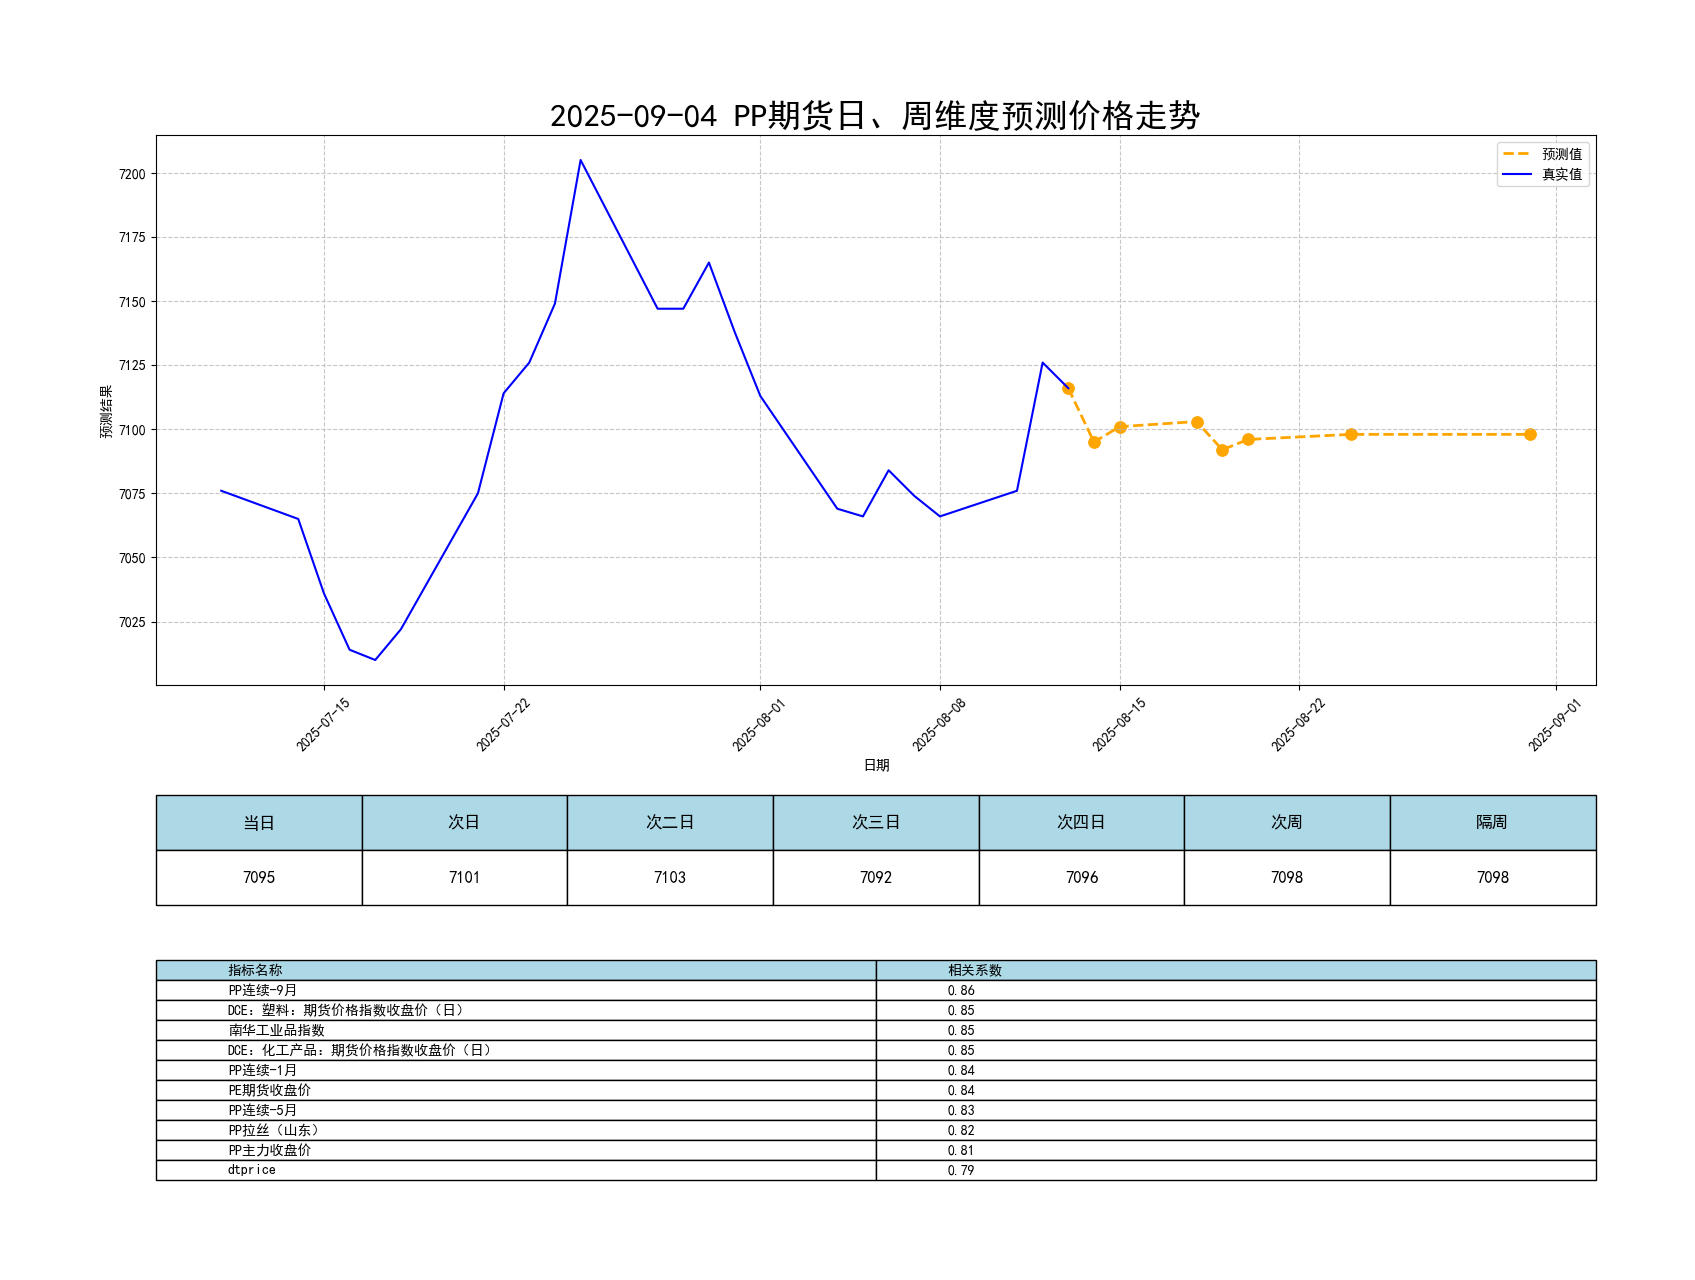Select the 南华工业品指数 indicator row
This screenshot has height=1280, width=1695.
(276, 1030)
